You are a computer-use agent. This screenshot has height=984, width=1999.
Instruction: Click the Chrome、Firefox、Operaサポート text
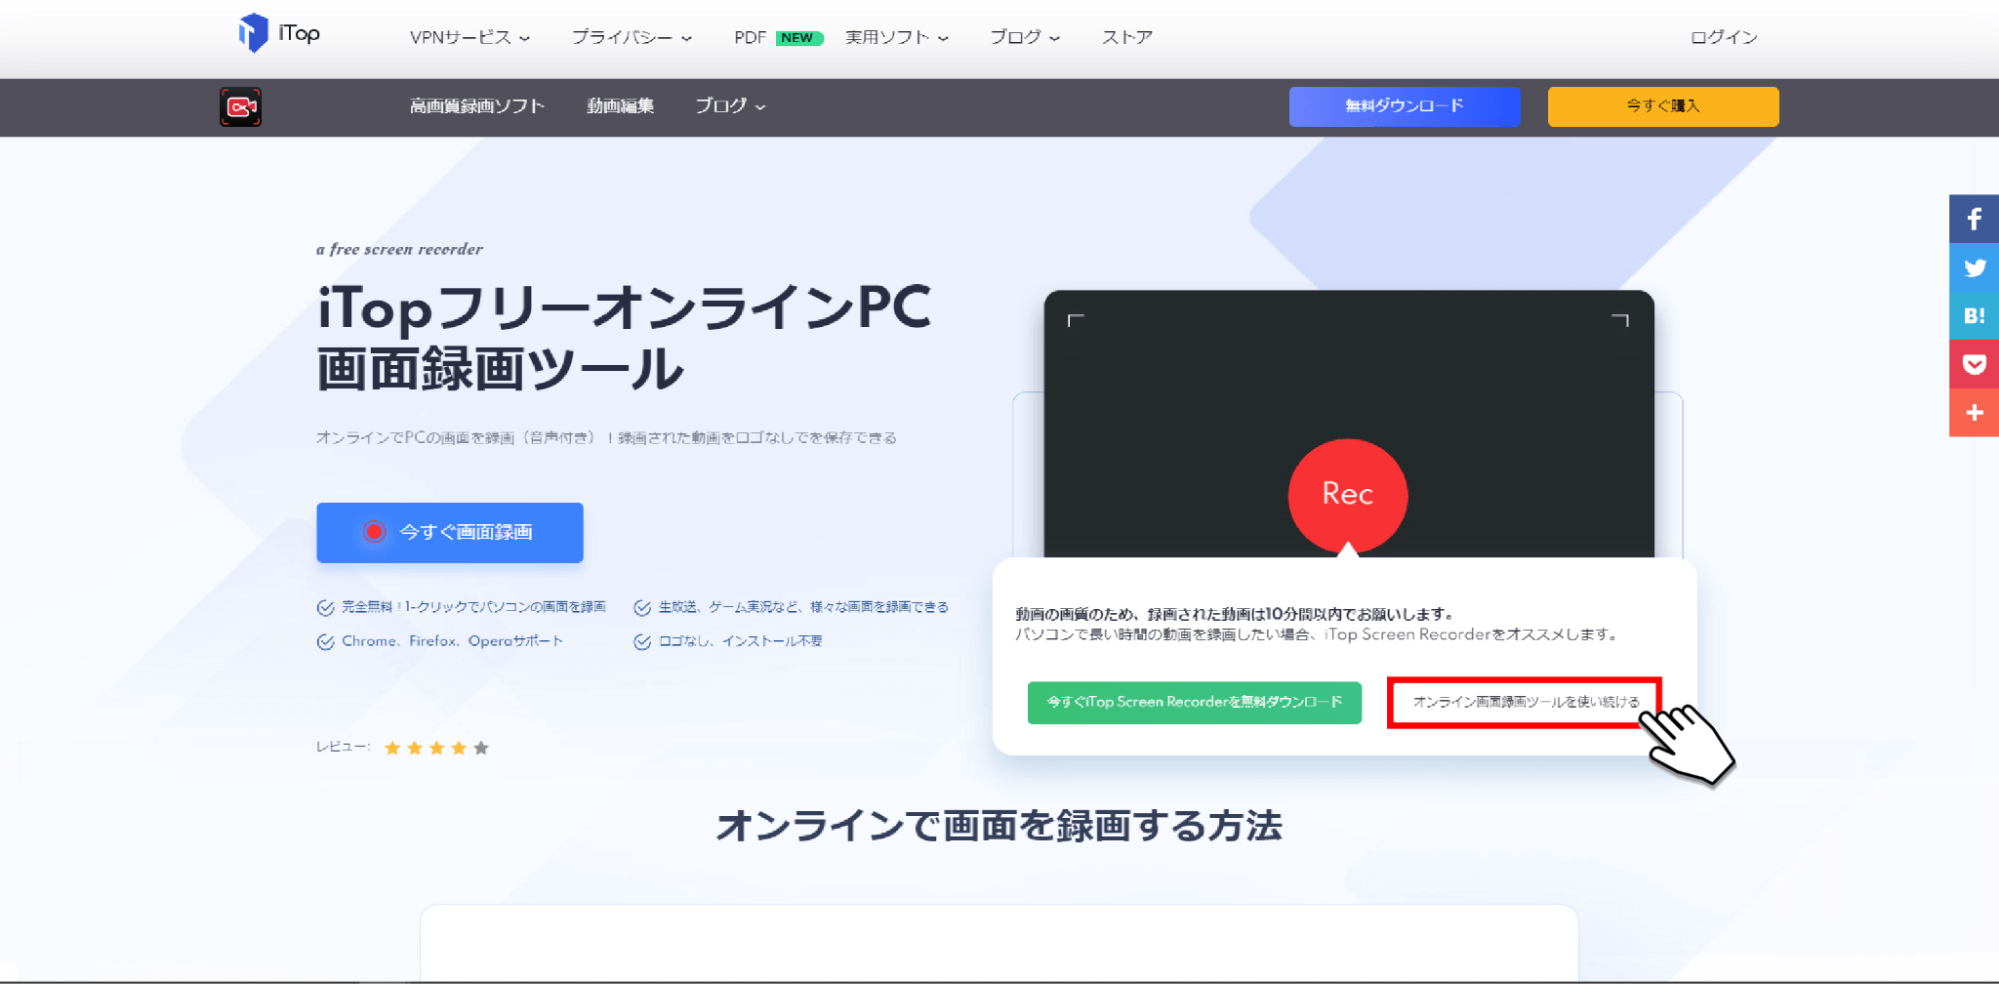point(452,641)
